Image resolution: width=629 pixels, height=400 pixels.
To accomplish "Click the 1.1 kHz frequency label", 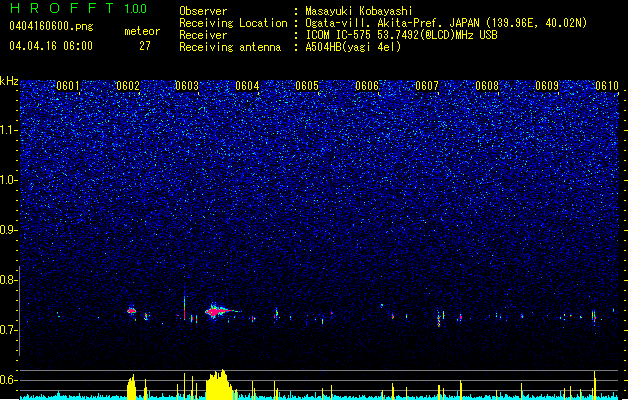I will tap(8, 130).
